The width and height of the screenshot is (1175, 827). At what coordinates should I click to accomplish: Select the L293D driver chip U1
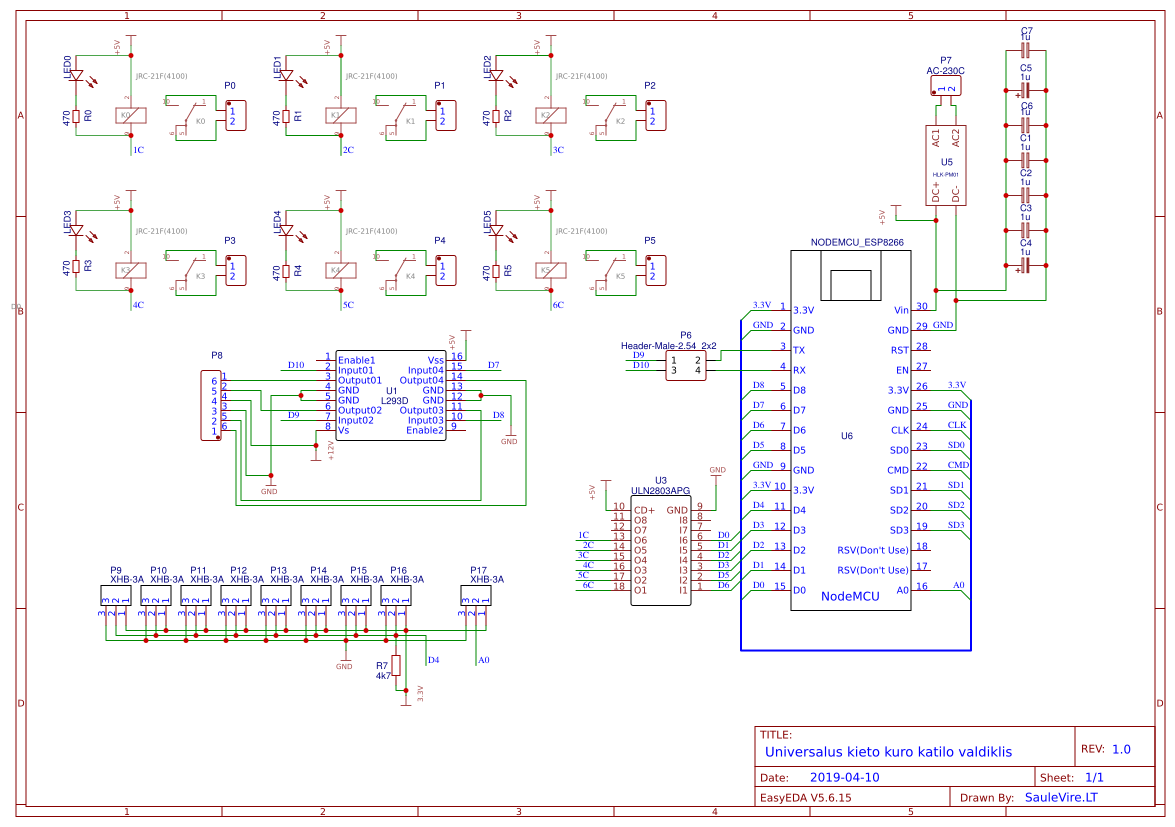pos(390,396)
